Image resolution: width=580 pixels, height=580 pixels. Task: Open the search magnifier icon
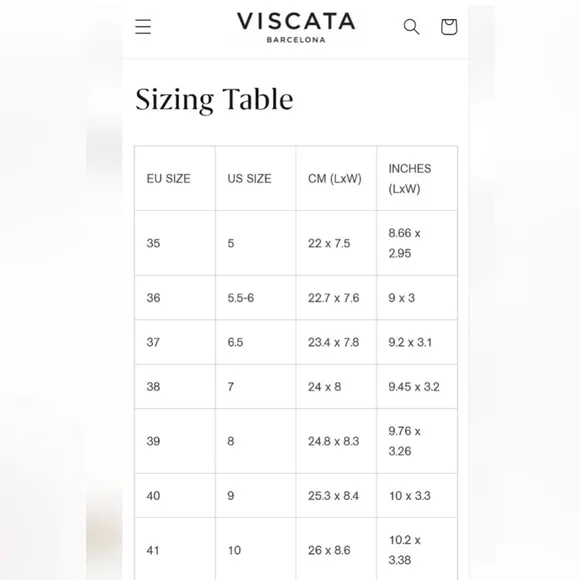pos(411,27)
